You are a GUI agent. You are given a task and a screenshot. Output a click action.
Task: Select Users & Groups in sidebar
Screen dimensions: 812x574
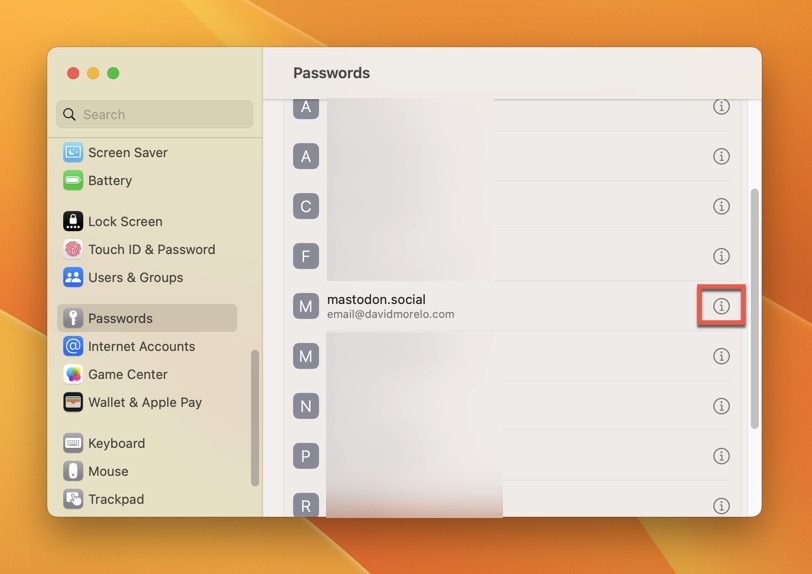[x=147, y=277]
